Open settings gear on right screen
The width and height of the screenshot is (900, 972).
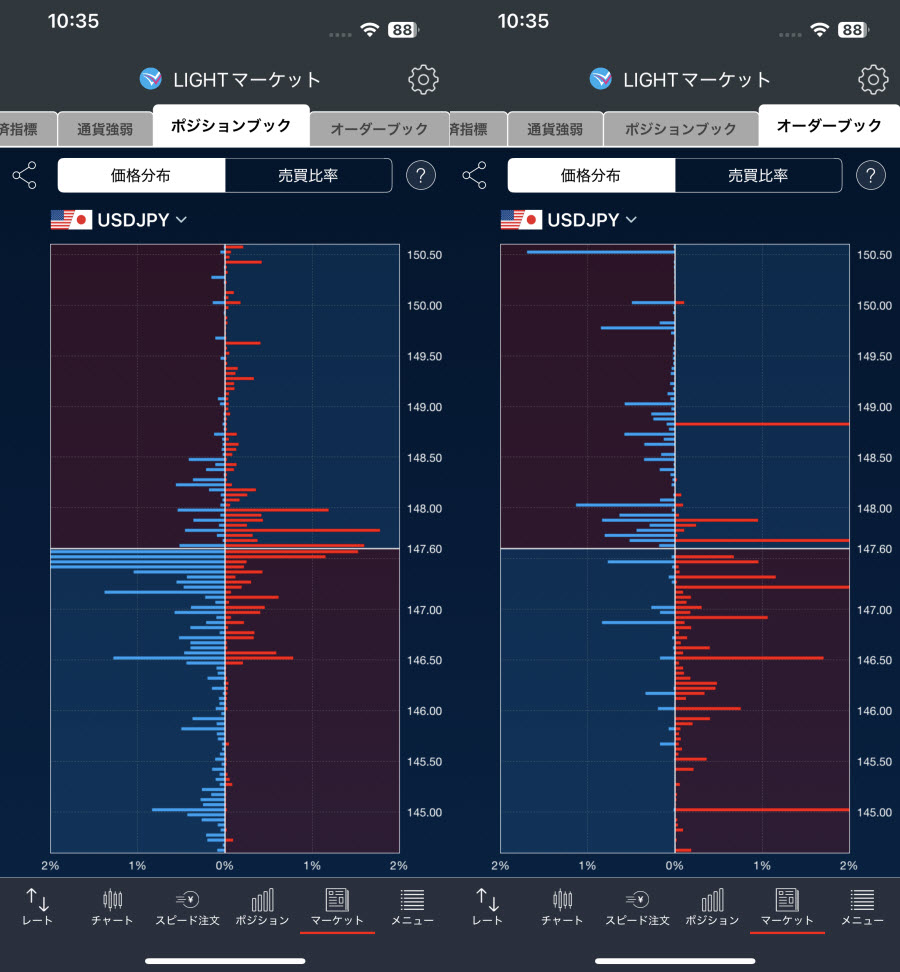[873, 79]
